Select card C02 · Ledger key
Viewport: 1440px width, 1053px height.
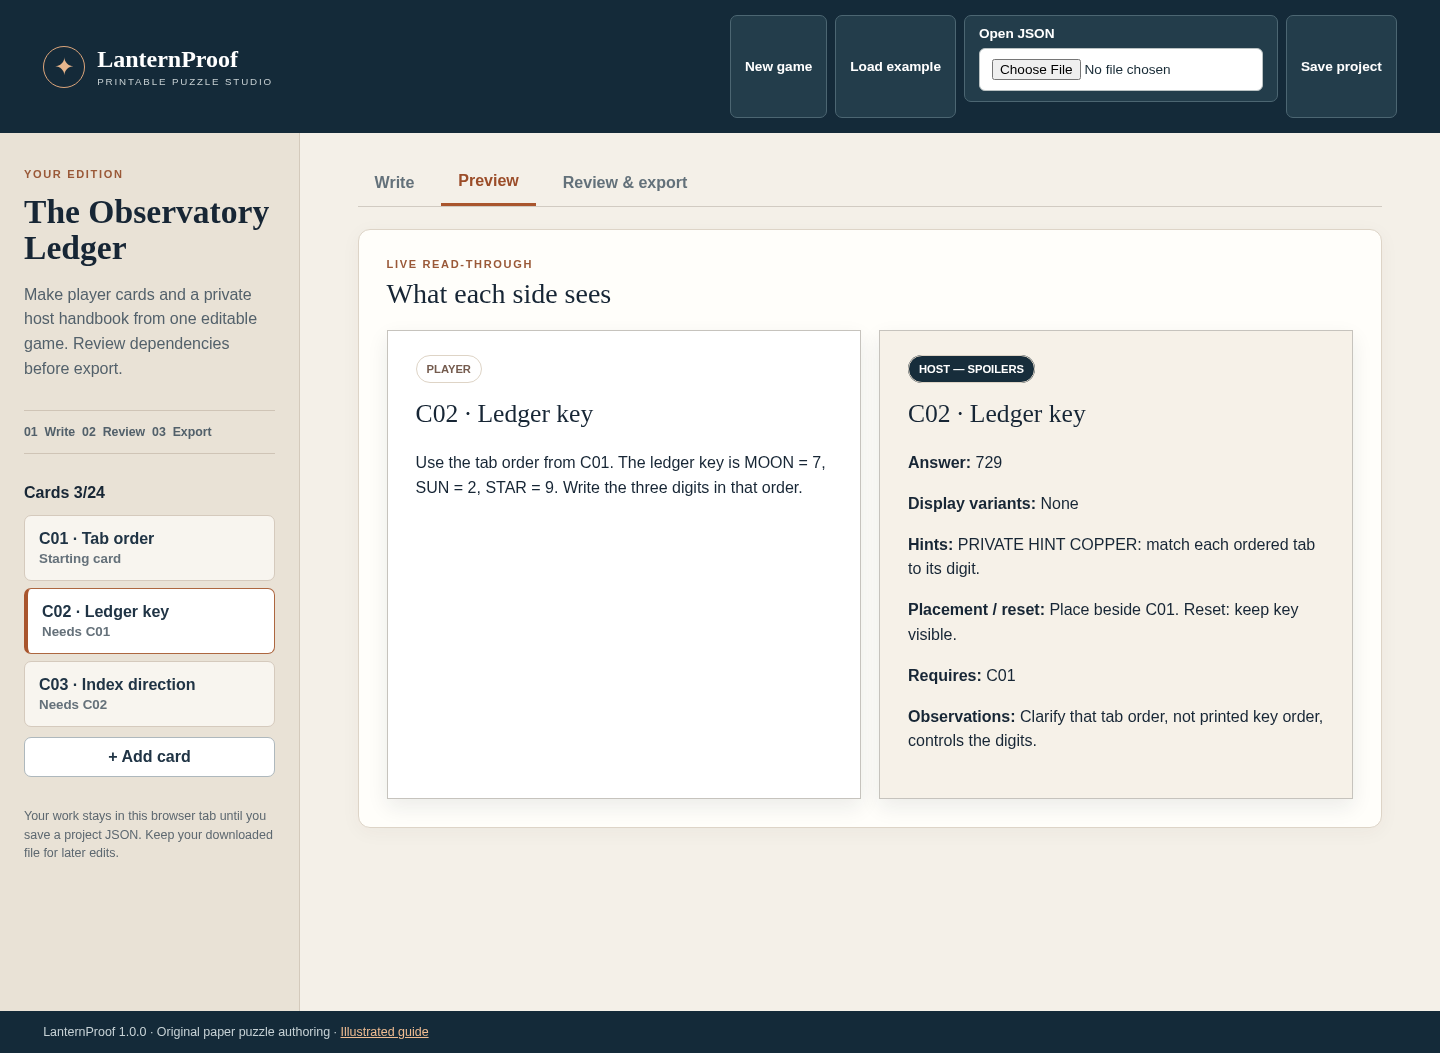(149, 621)
